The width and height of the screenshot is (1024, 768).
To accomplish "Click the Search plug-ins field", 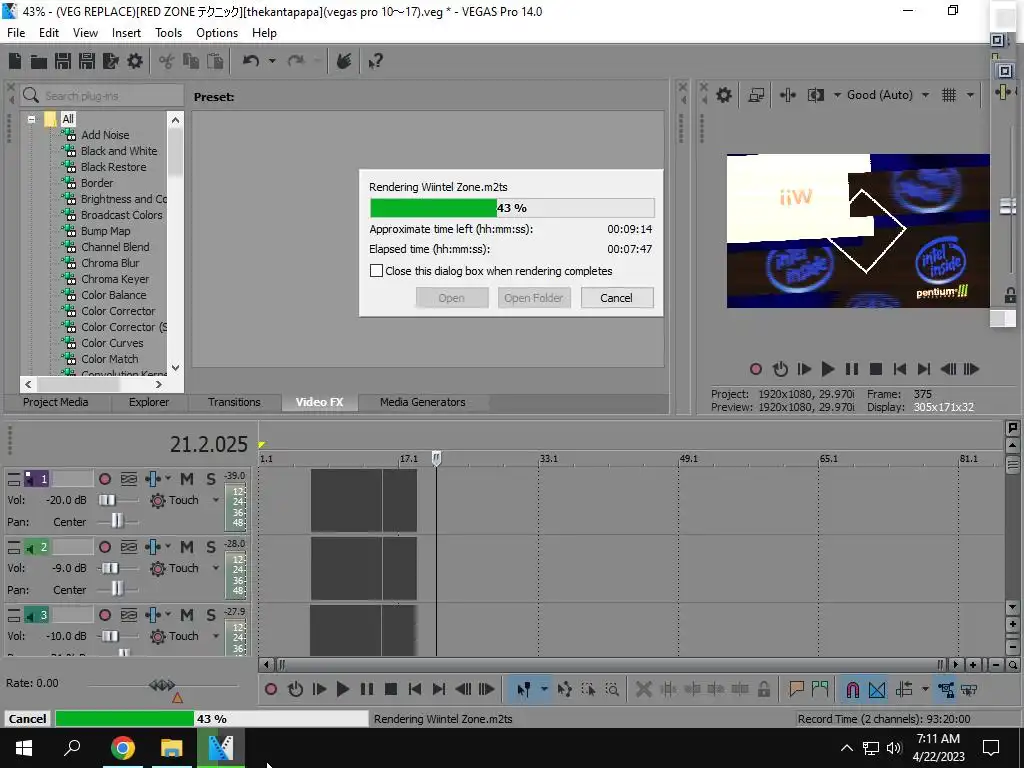I will click(102, 96).
